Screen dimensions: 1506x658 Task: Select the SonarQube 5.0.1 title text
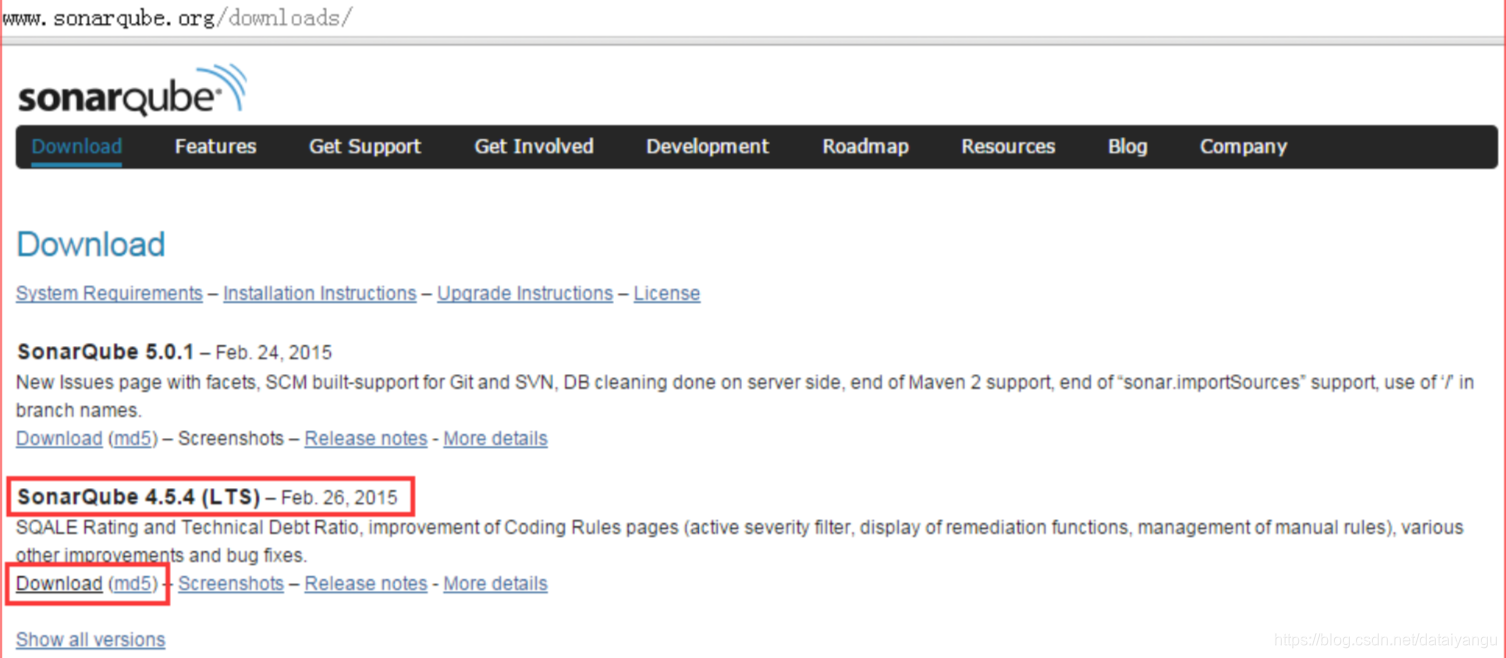click(105, 352)
